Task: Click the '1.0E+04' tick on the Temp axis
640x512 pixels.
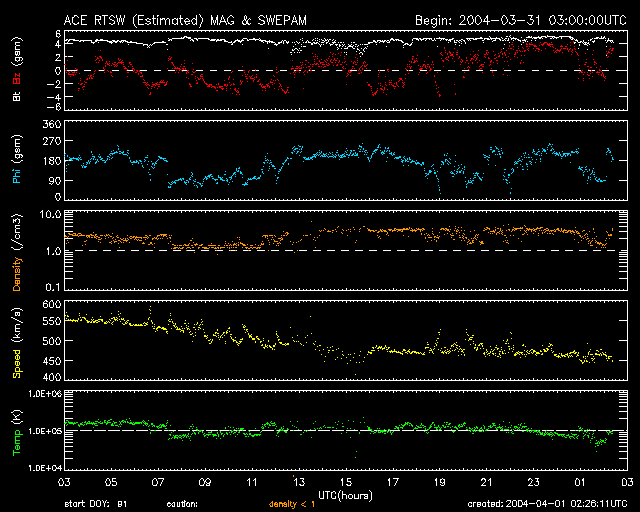Action: [45, 468]
